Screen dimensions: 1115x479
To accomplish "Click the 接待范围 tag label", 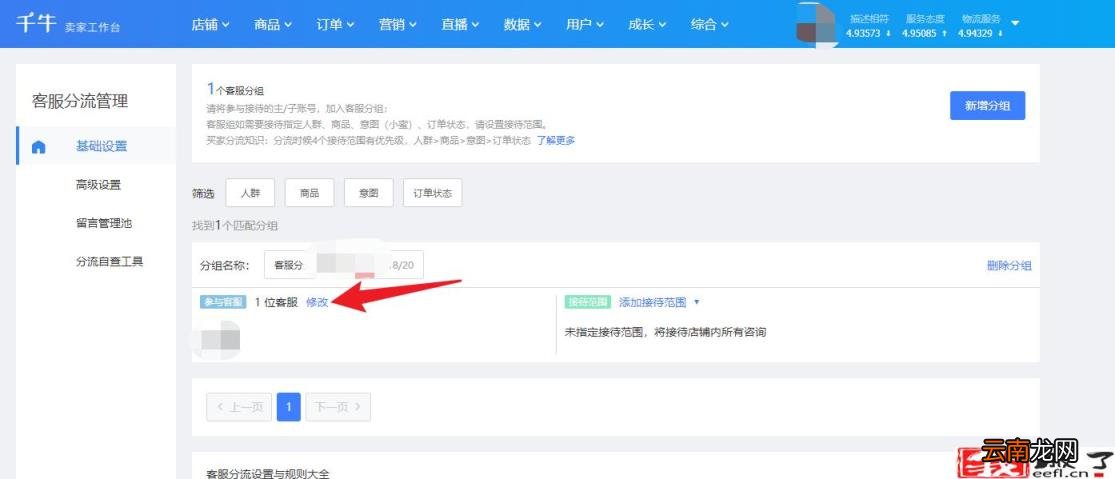I will point(587,302).
